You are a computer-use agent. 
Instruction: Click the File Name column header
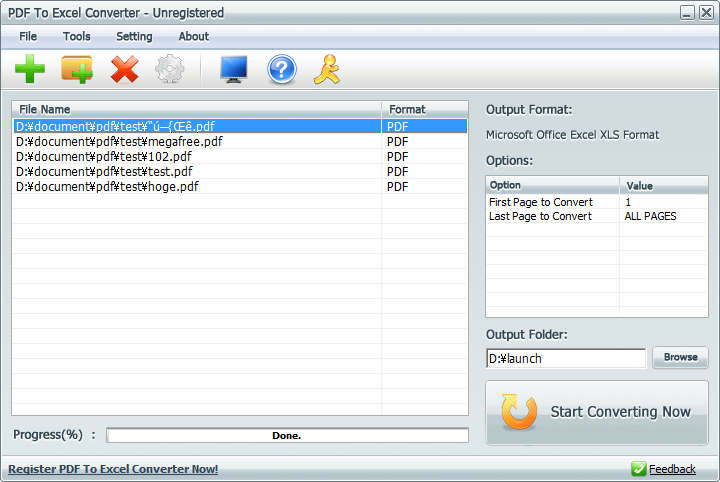(x=197, y=109)
